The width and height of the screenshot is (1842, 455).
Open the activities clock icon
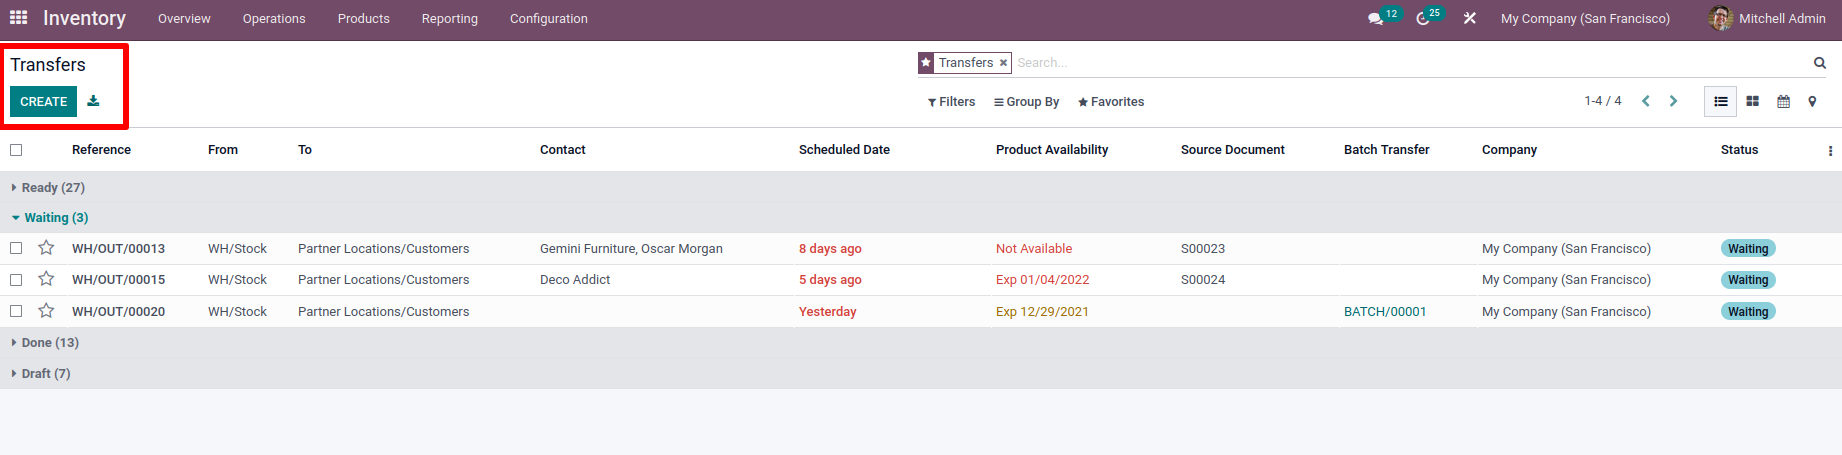point(1423,19)
